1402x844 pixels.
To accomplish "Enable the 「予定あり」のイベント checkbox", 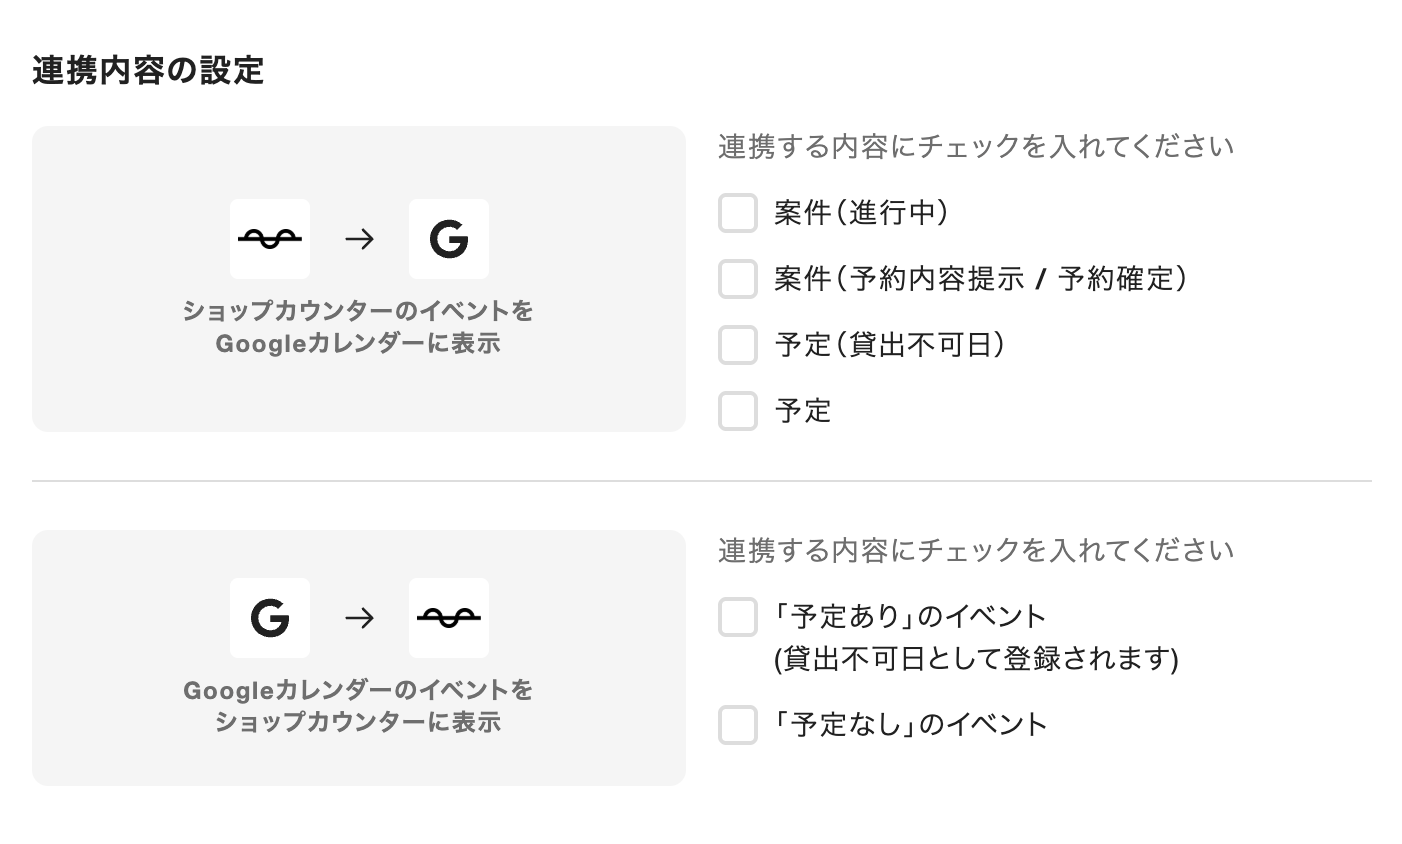I will pyautogui.click(x=738, y=617).
